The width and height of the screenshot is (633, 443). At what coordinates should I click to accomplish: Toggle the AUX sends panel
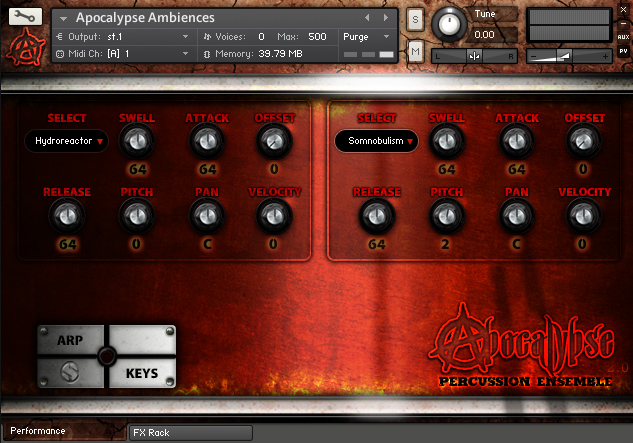[x=623, y=37]
